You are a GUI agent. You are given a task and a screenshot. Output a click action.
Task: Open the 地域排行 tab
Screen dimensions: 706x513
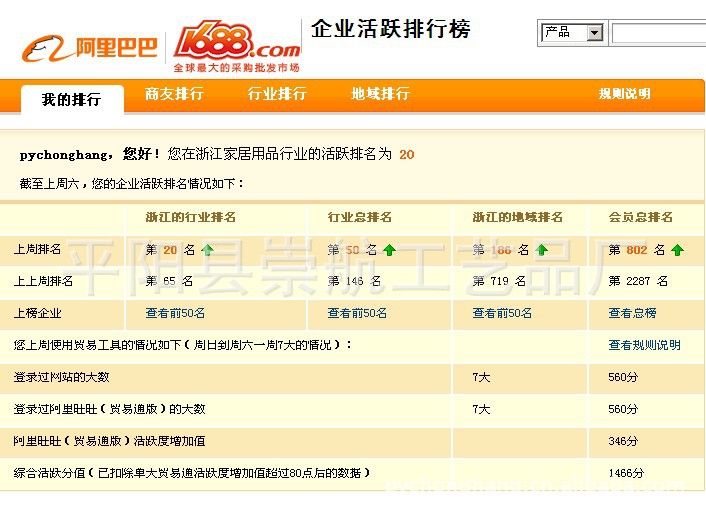click(x=380, y=94)
